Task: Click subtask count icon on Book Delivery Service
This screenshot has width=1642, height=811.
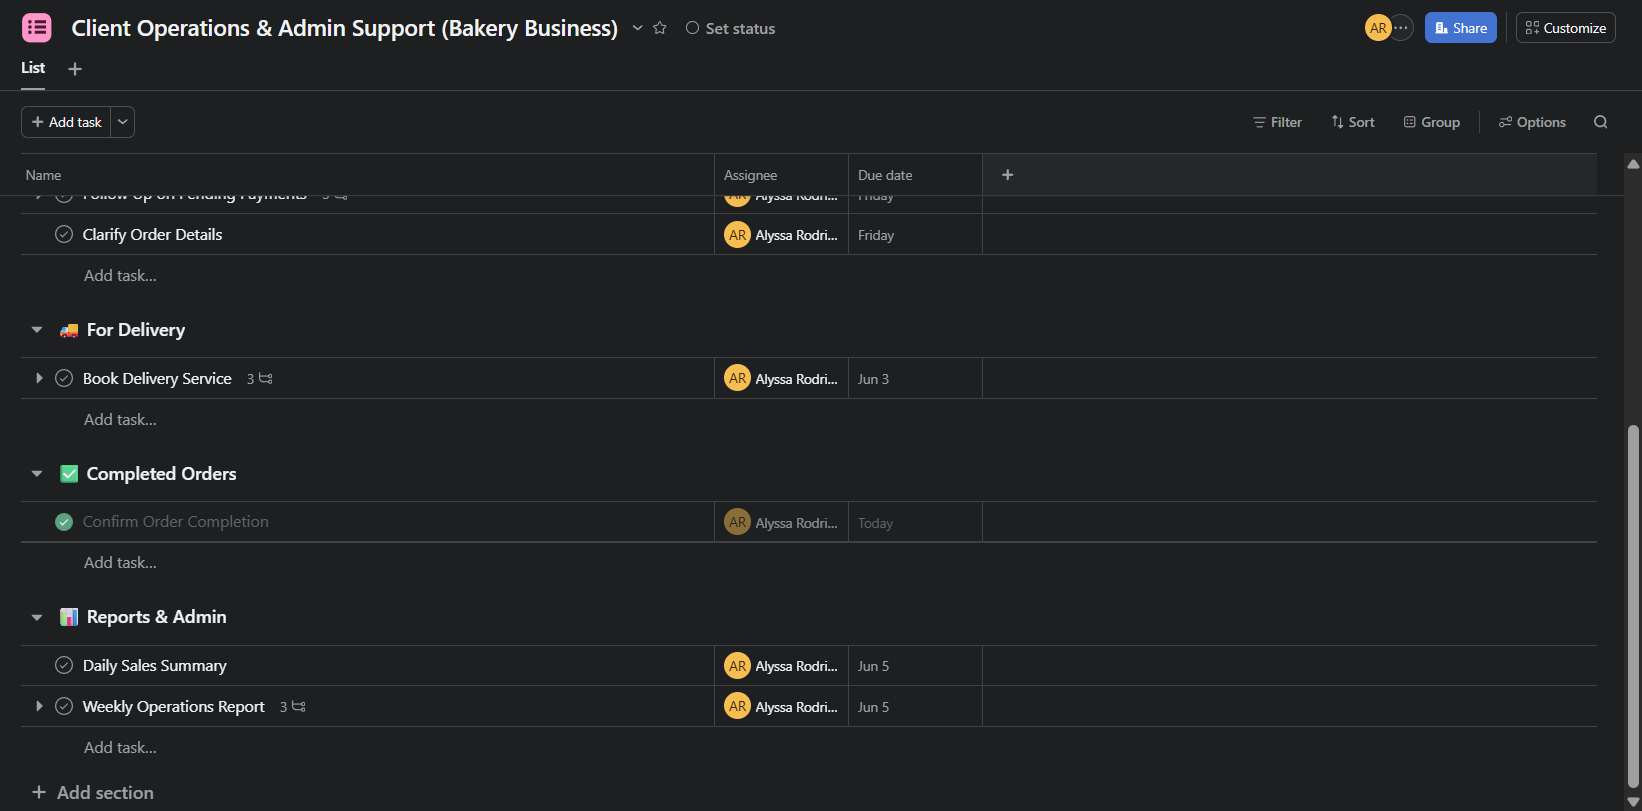Action: click(x=260, y=378)
